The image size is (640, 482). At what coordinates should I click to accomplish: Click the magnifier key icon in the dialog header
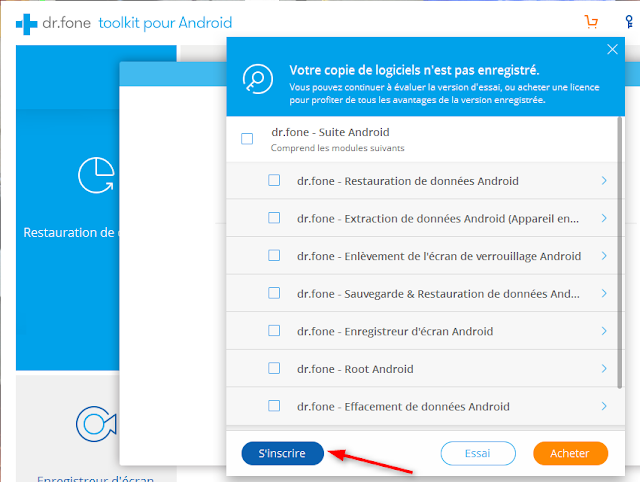(258, 79)
